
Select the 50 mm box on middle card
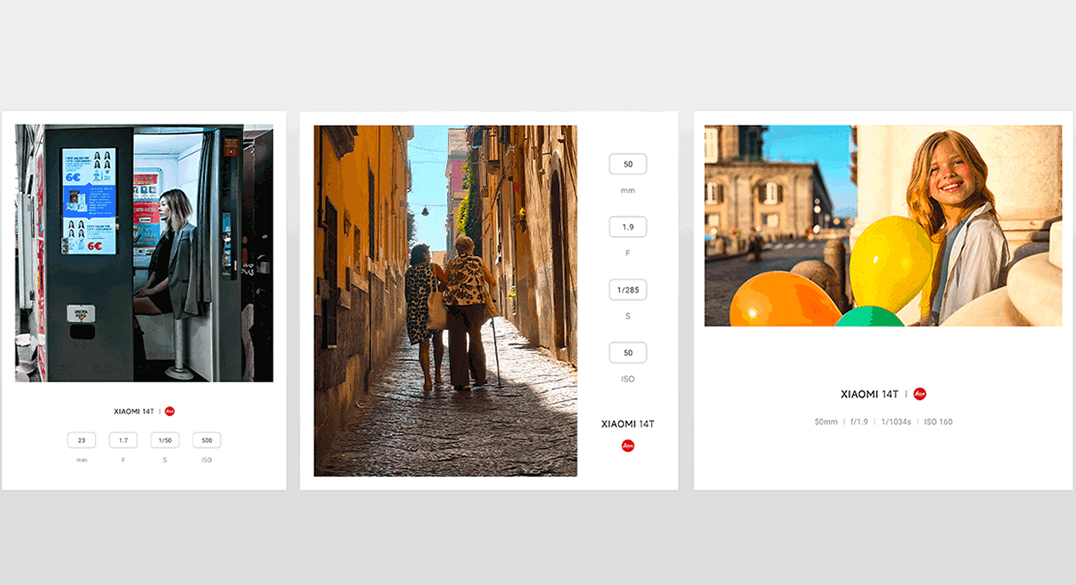(627, 164)
